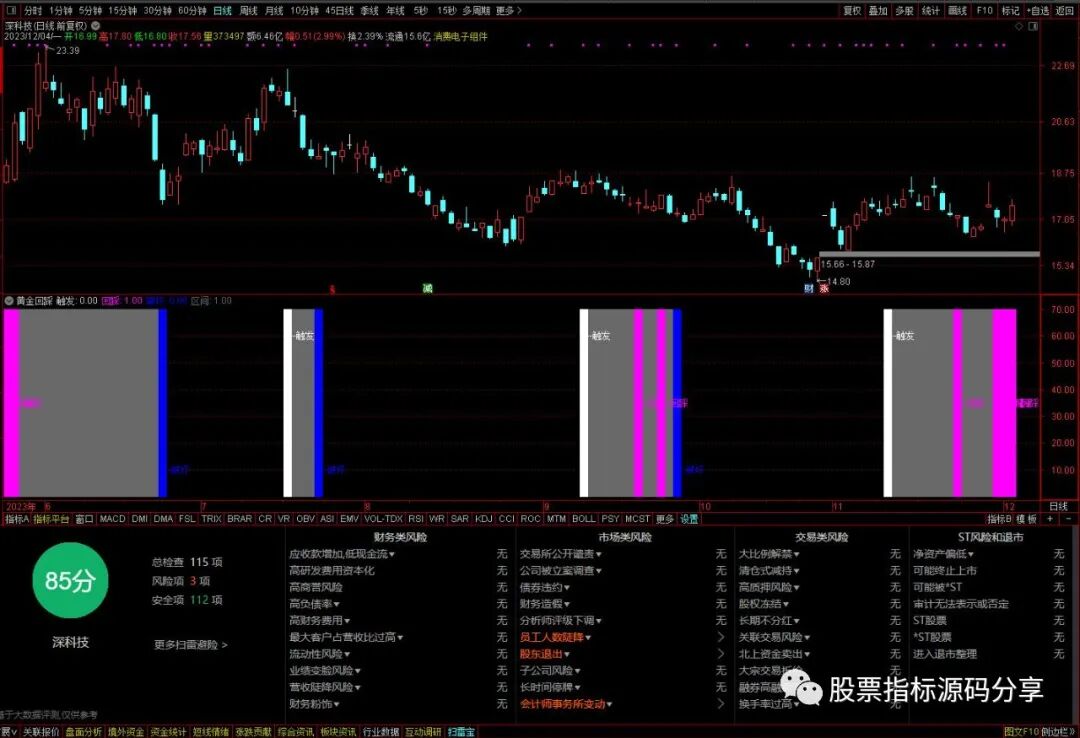This screenshot has width=1080, height=738.
Task: Click the green 85分 score circle
Action: click(x=70, y=580)
